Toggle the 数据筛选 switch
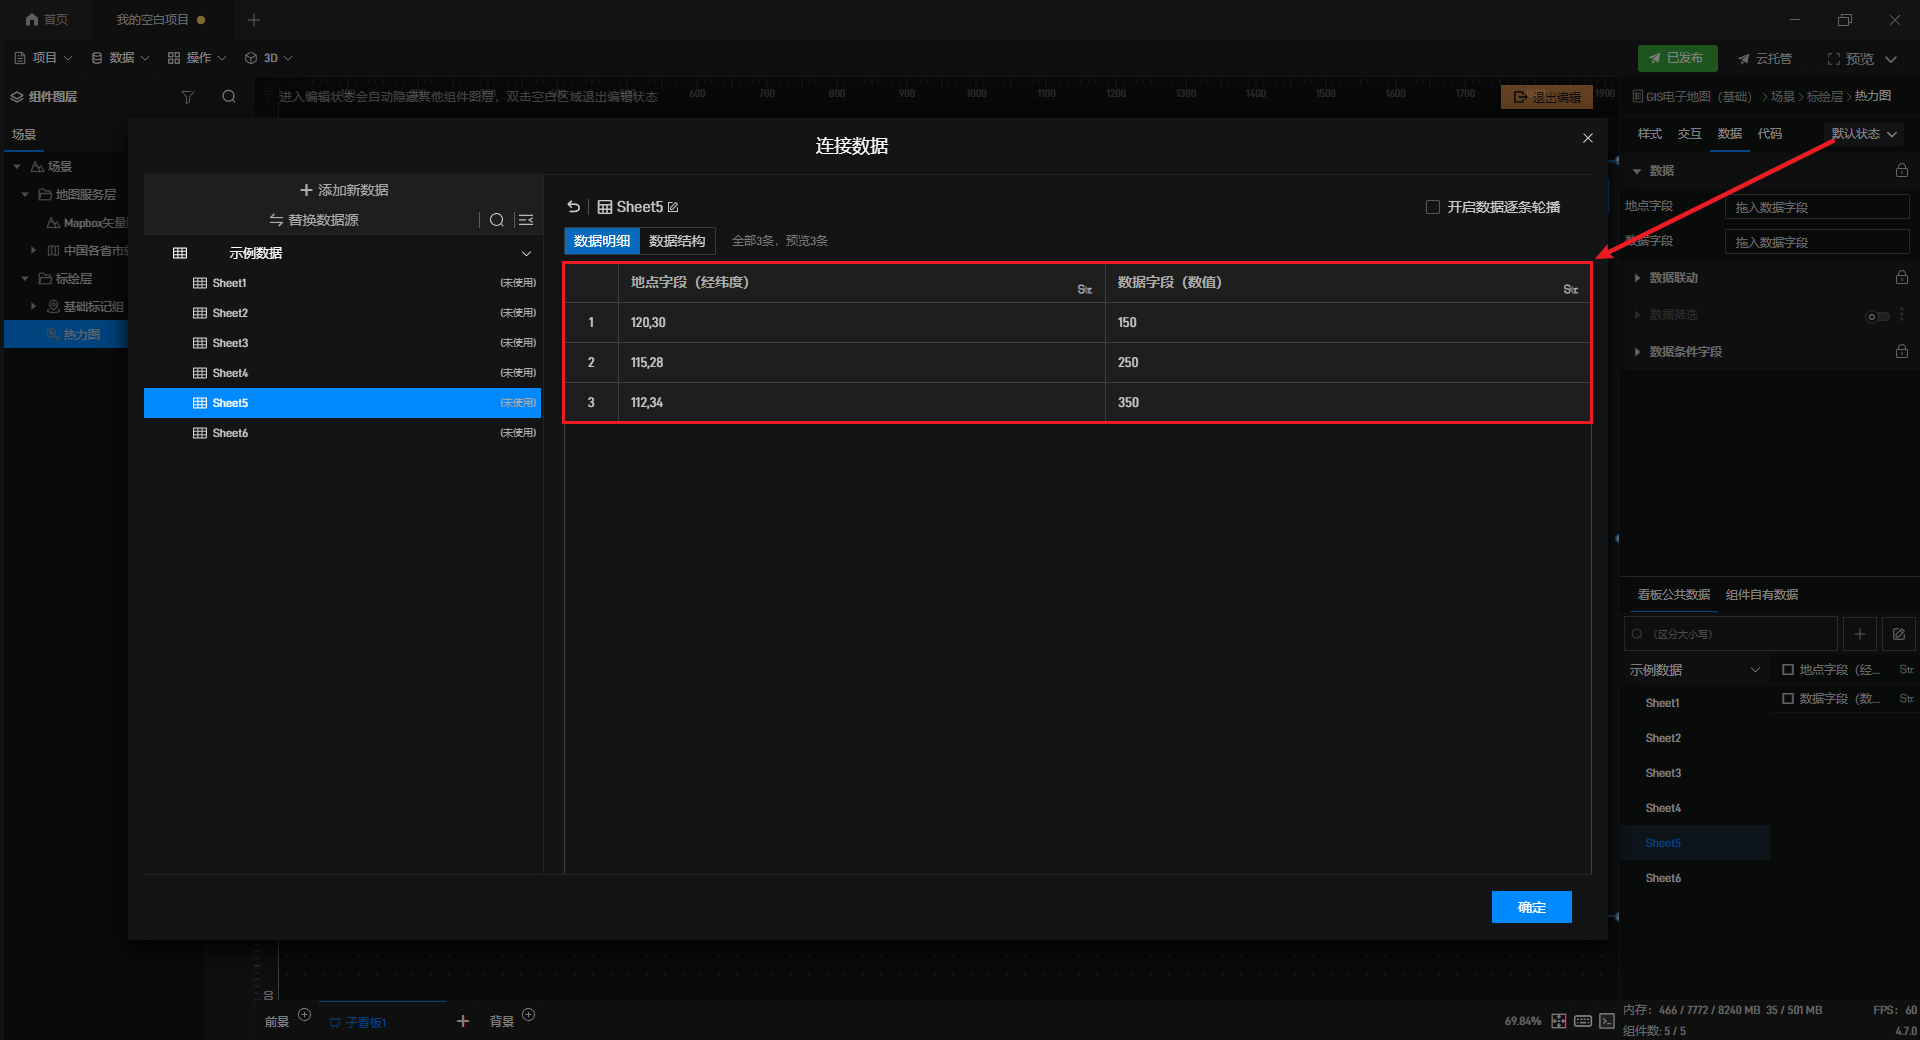This screenshot has height=1040, width=1920. [x=1877, y=316]
